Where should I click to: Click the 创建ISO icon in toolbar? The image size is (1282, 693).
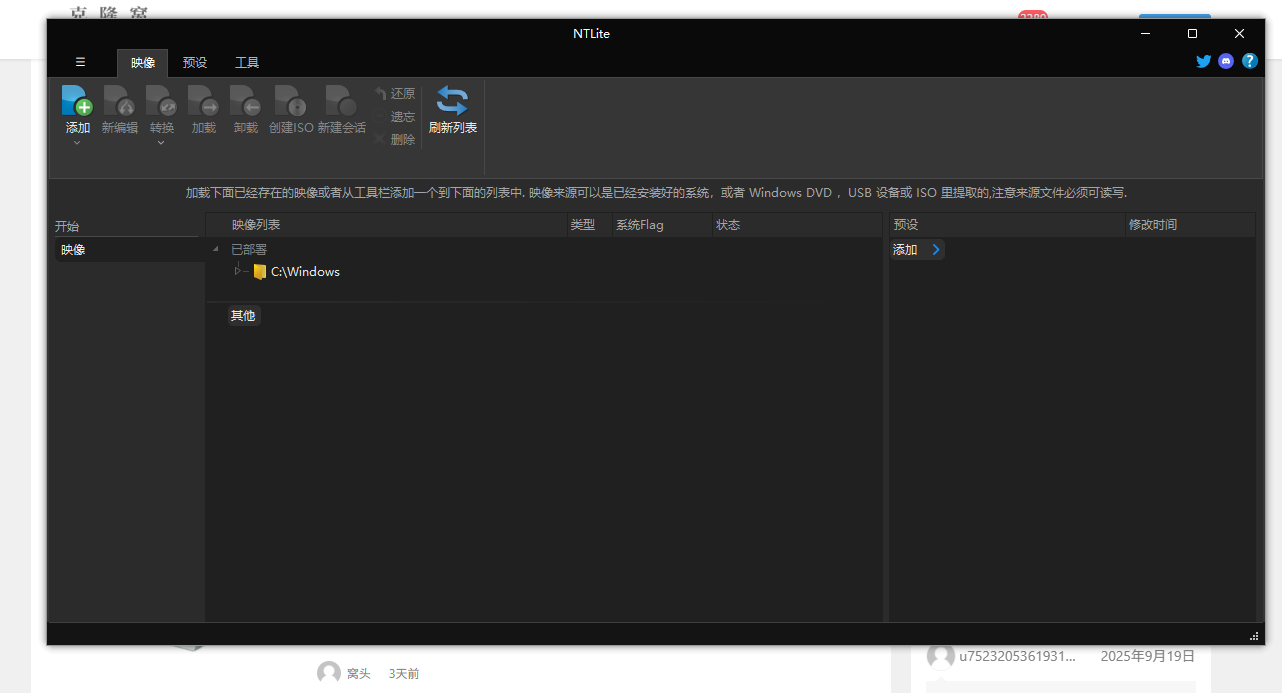pos(291,102)
